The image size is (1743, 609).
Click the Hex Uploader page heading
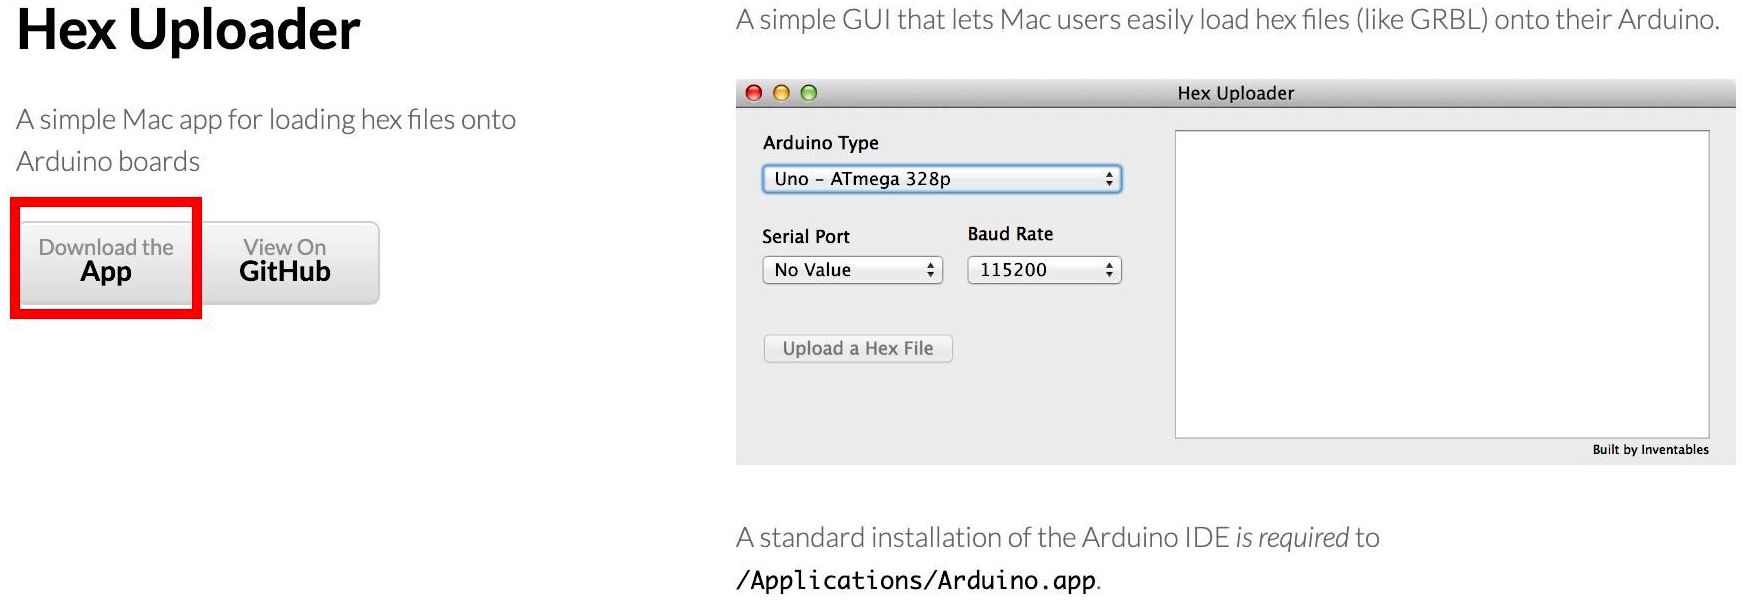pyautogui.click(x=190, y=30)
